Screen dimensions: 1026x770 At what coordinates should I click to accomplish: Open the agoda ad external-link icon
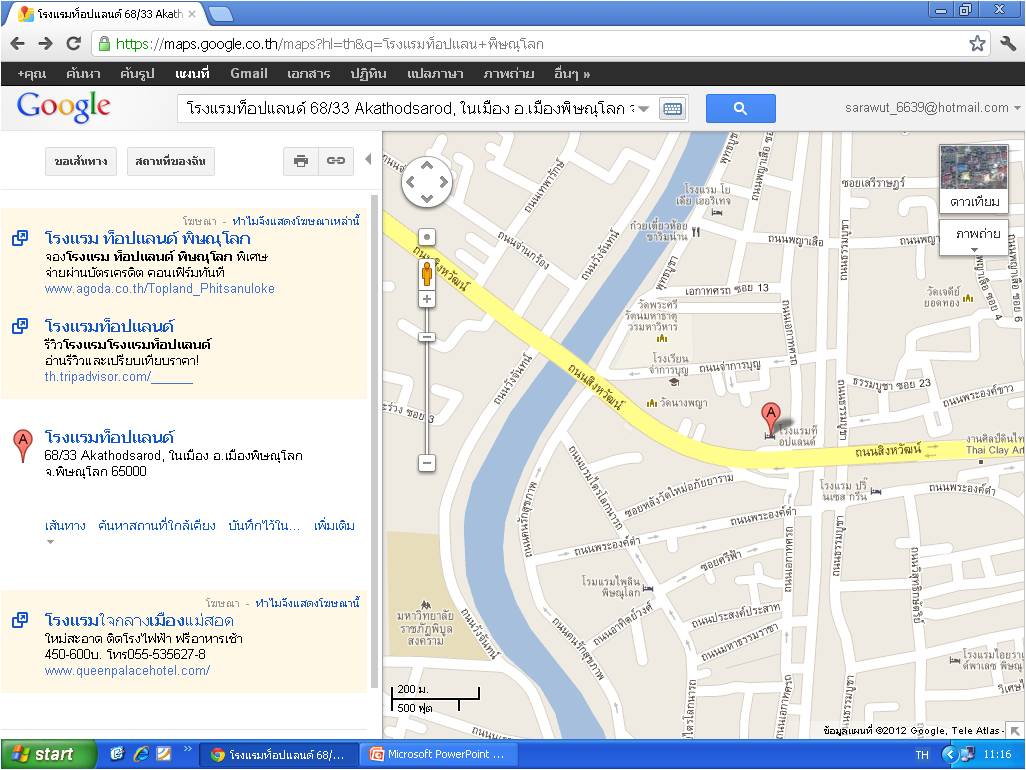(20, 238)
